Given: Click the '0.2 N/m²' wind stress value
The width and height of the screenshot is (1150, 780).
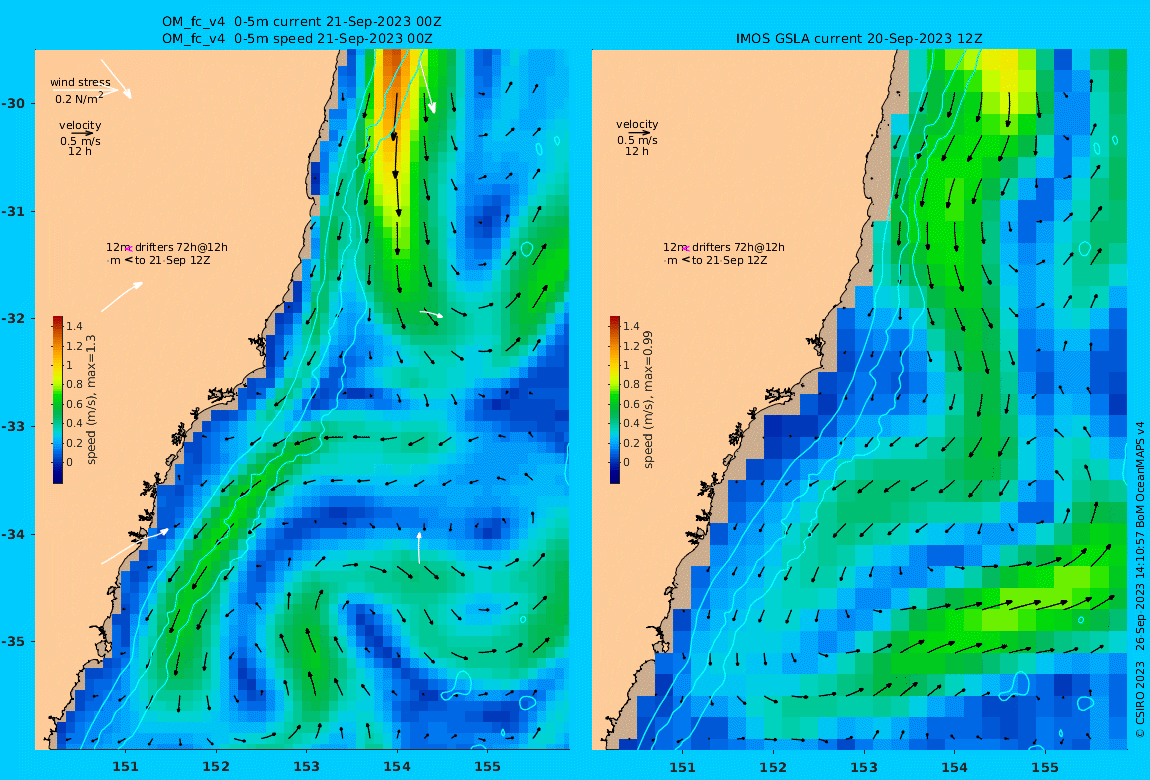Looking at the screenshot, I should pyautogui.click(x=78, y=98).
